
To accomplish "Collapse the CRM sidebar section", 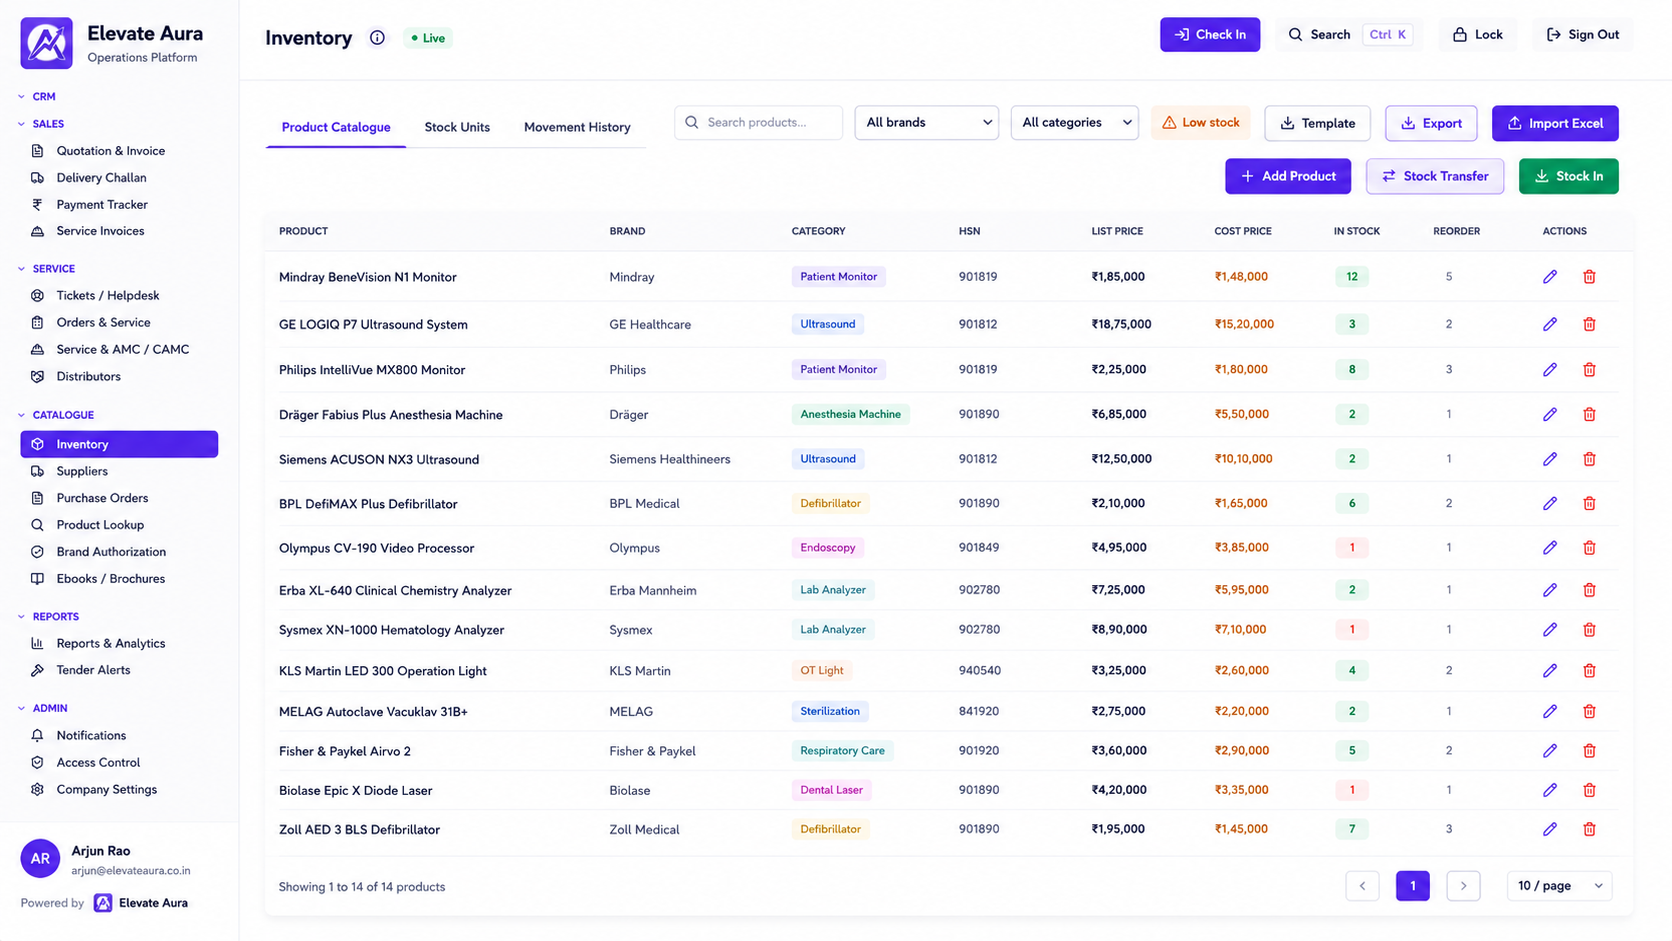I will click(37, 97).
